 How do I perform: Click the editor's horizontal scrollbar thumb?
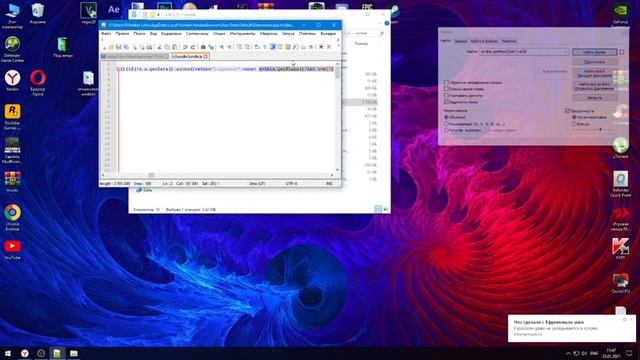coord(151,175)
